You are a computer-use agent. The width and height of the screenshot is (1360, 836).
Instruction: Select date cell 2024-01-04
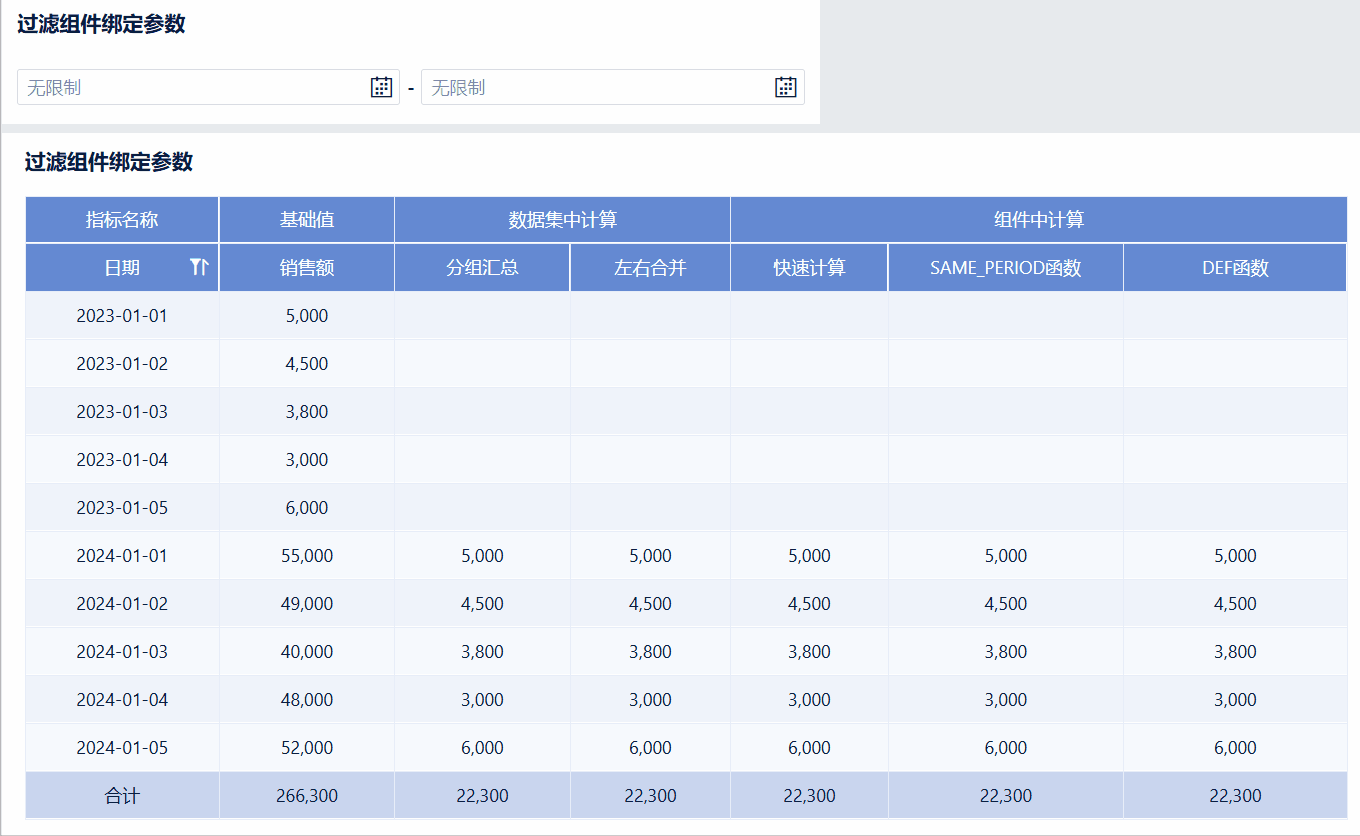(122, 700)
